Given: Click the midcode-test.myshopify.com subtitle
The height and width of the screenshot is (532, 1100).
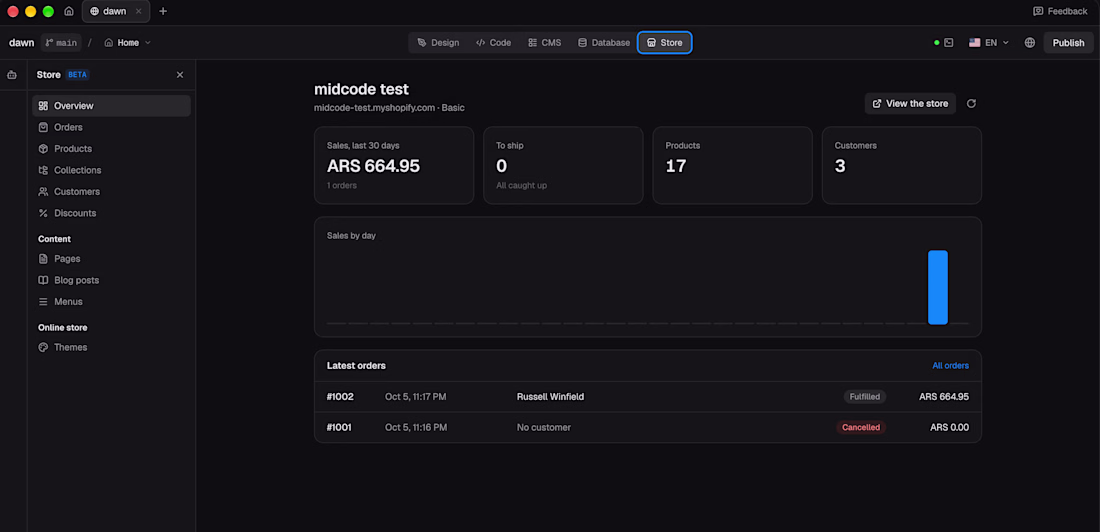Looking at the screenshot, I should click(389, 108).
